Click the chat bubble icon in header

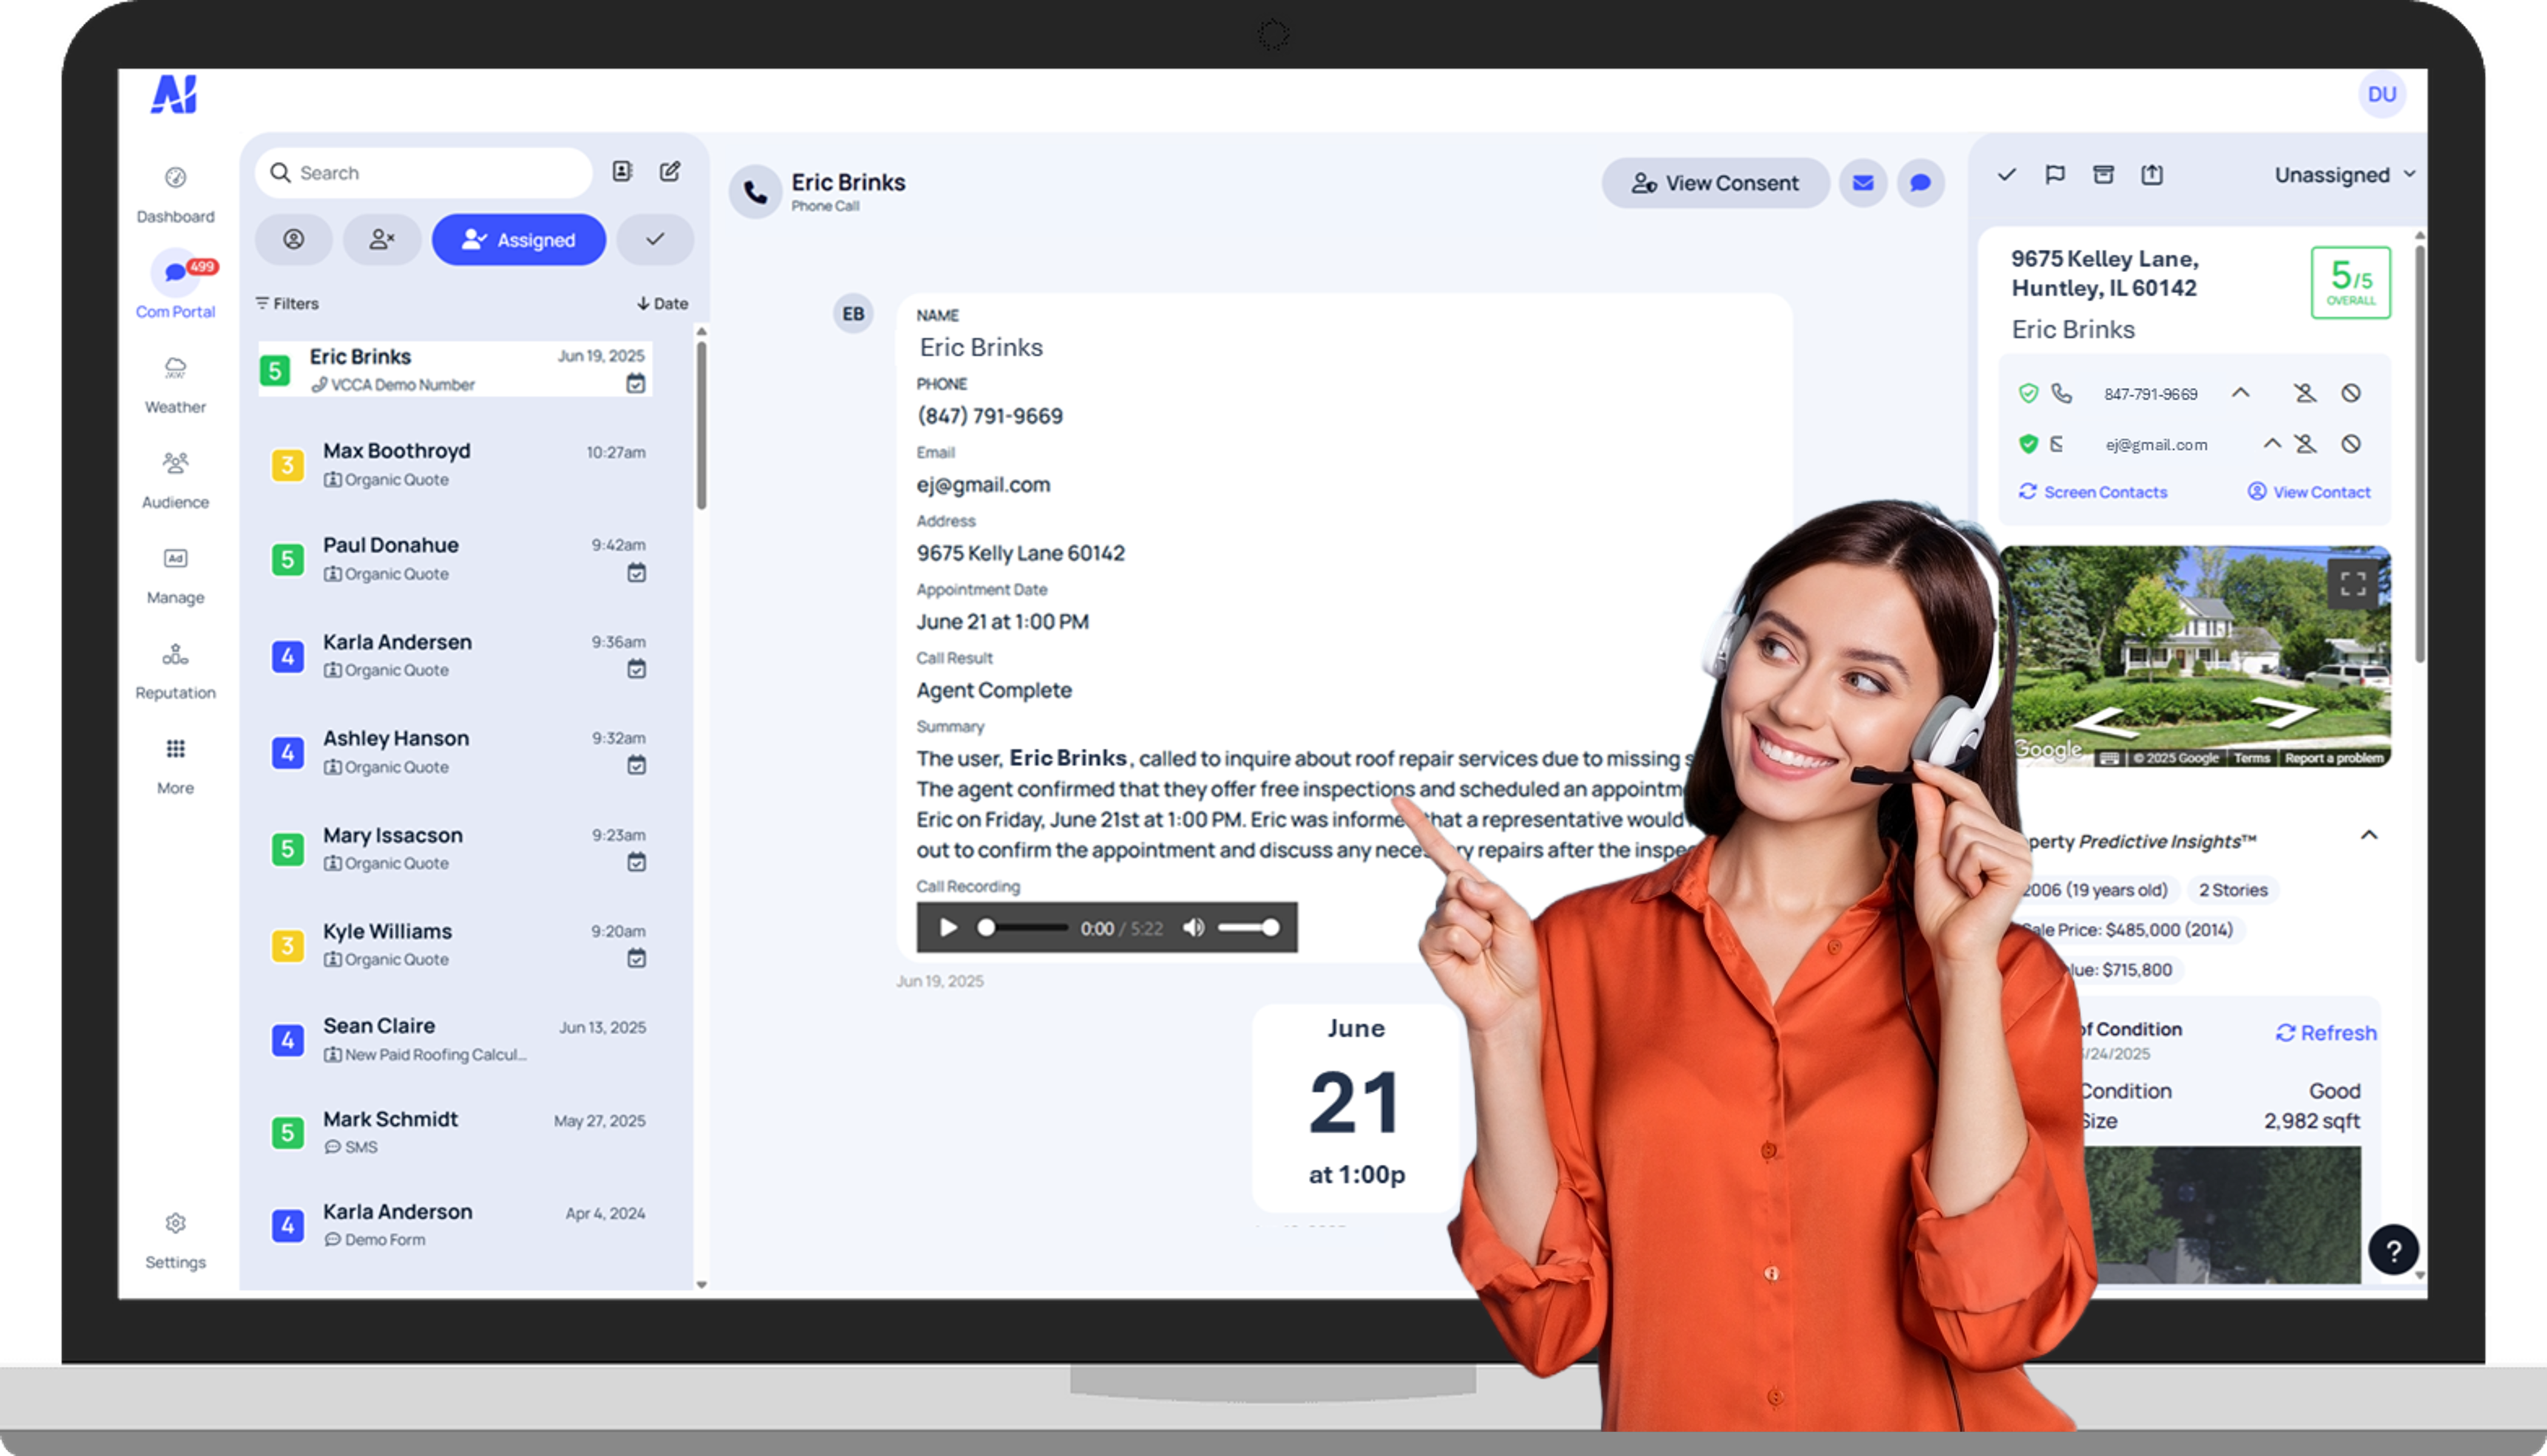point(1920,183)
